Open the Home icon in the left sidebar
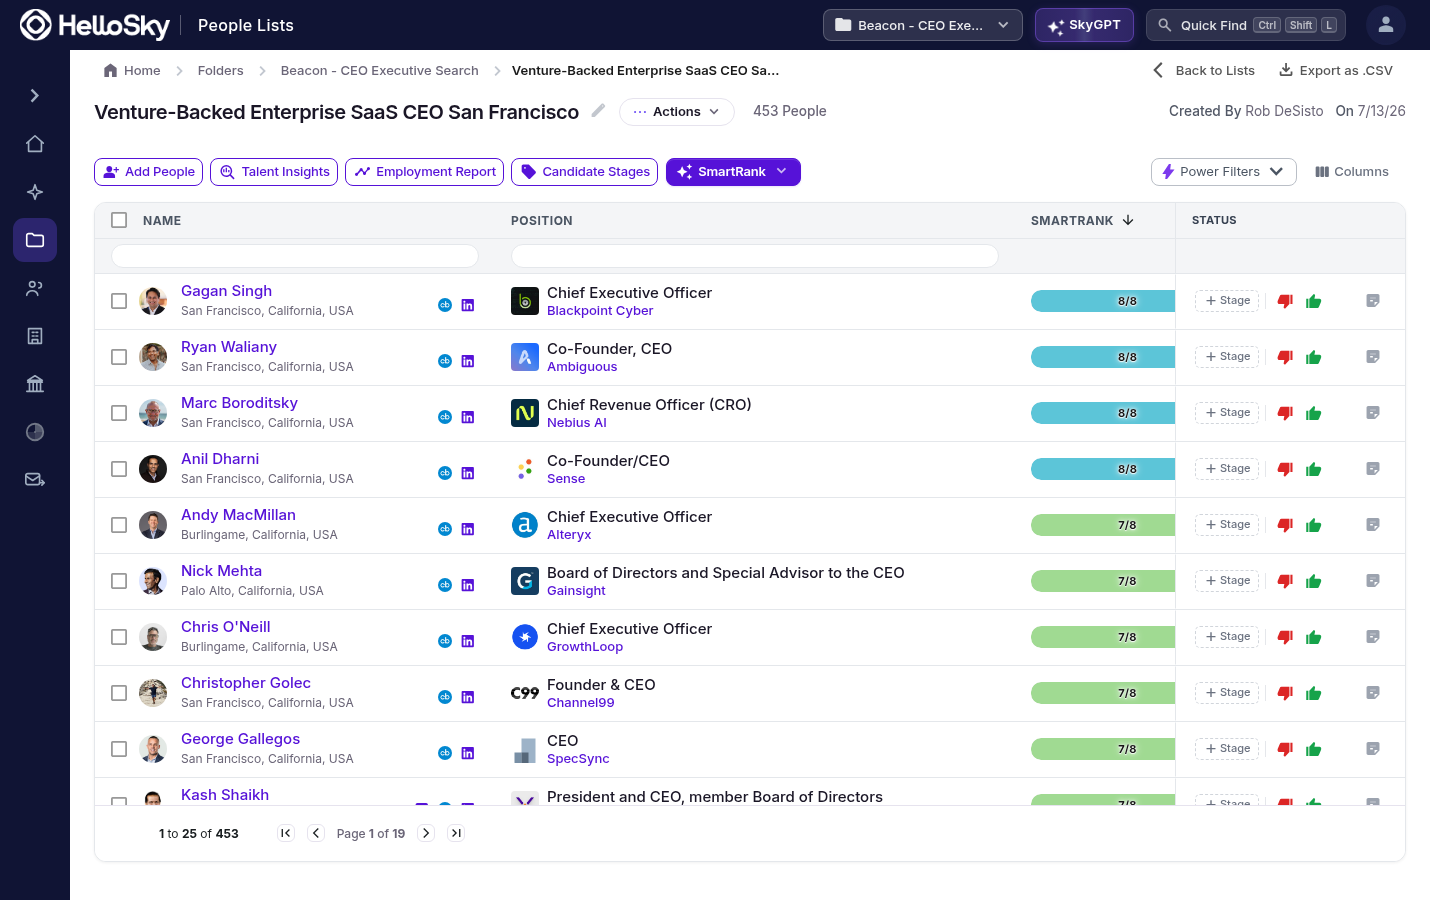The image size is (1440, 900). pos(35,144)
